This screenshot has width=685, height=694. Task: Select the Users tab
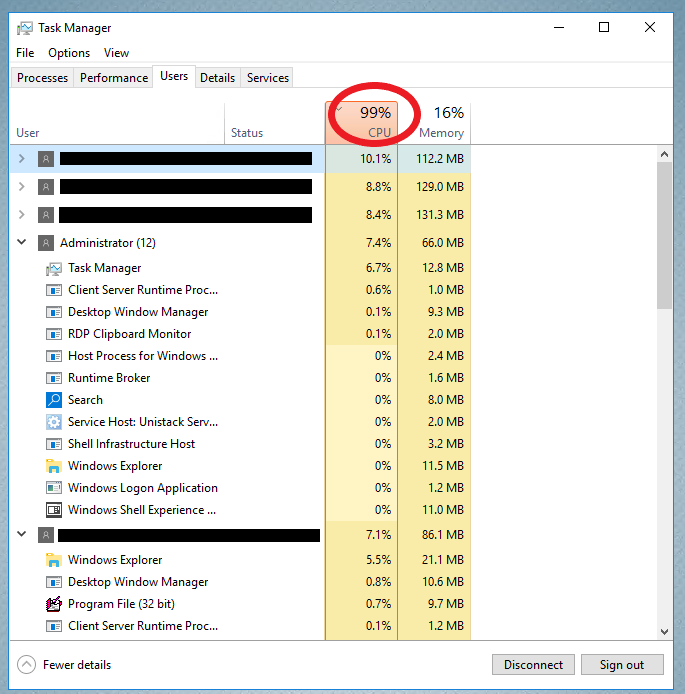pos(174,76)
